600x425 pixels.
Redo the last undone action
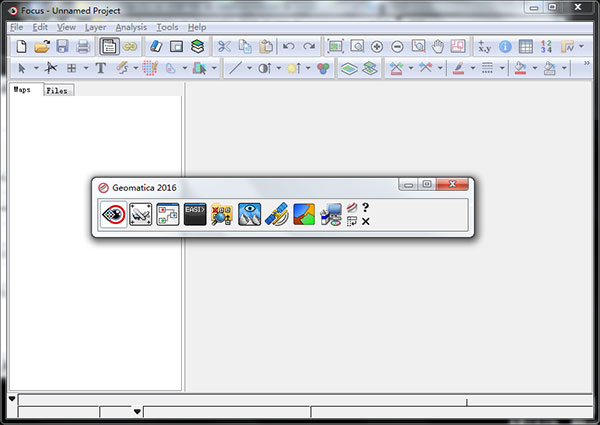309,47
